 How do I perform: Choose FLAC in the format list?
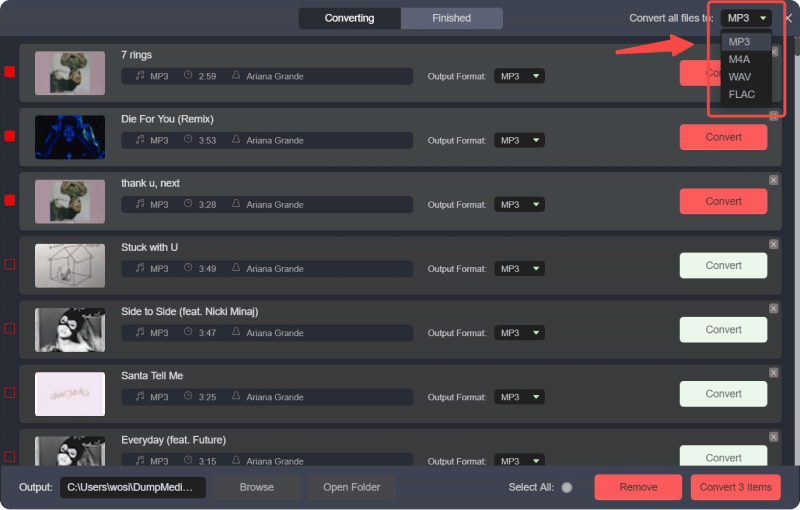coord(745,94)
